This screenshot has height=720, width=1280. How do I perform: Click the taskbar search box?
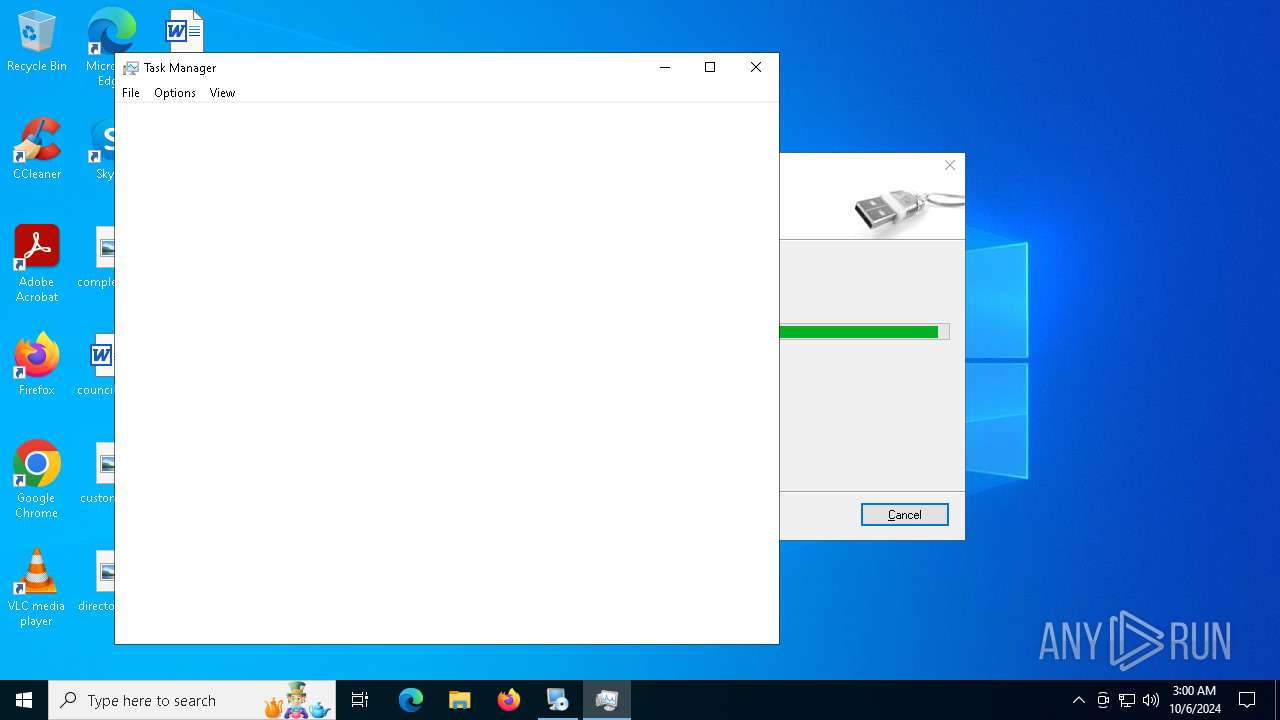(x=192, y=700)
